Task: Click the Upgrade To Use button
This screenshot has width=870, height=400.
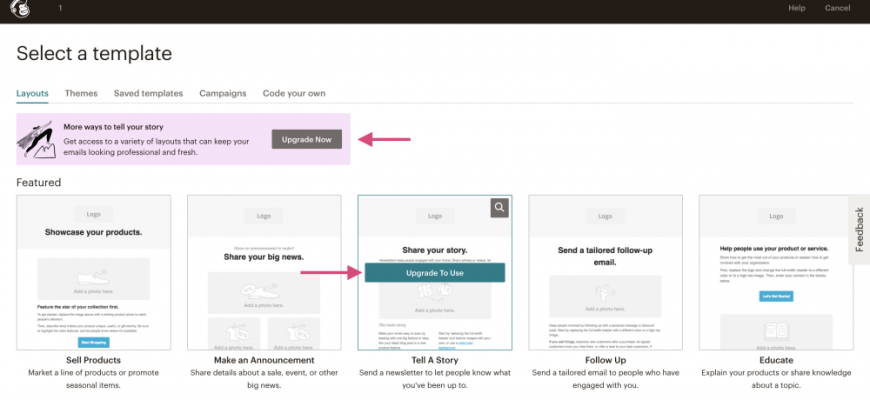Action: pos(435,272)
